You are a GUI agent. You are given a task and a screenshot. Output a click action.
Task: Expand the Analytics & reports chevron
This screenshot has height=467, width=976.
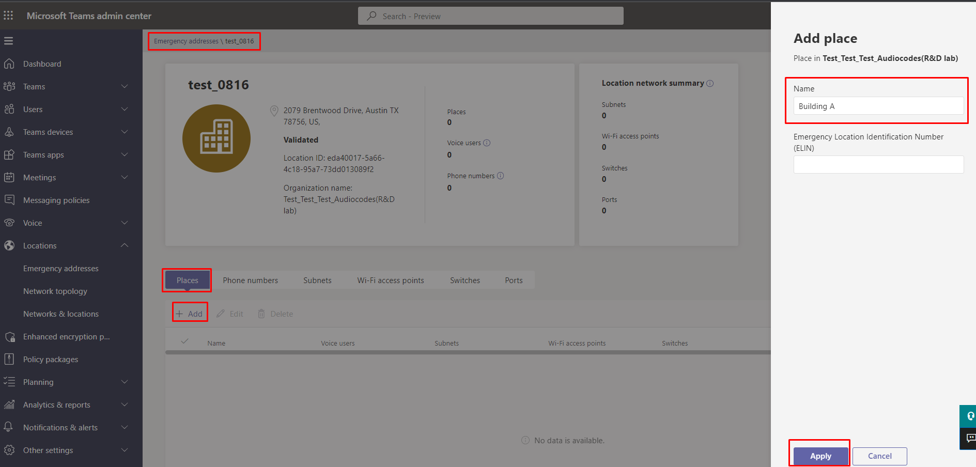(124, 405)
